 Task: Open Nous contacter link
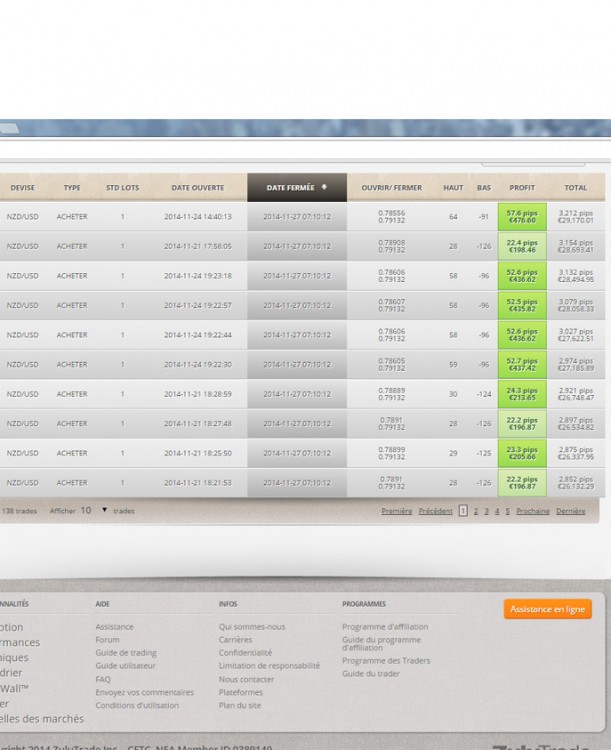pos(246,679)
